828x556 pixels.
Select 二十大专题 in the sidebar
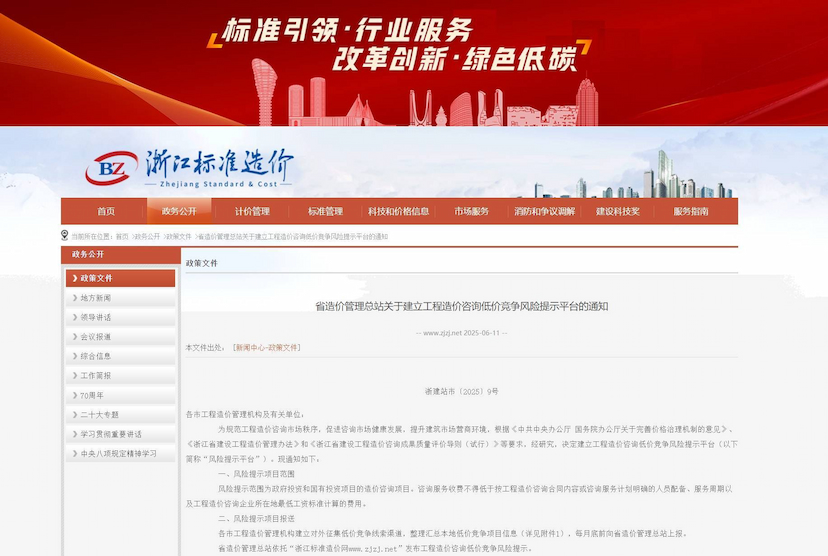120,414
